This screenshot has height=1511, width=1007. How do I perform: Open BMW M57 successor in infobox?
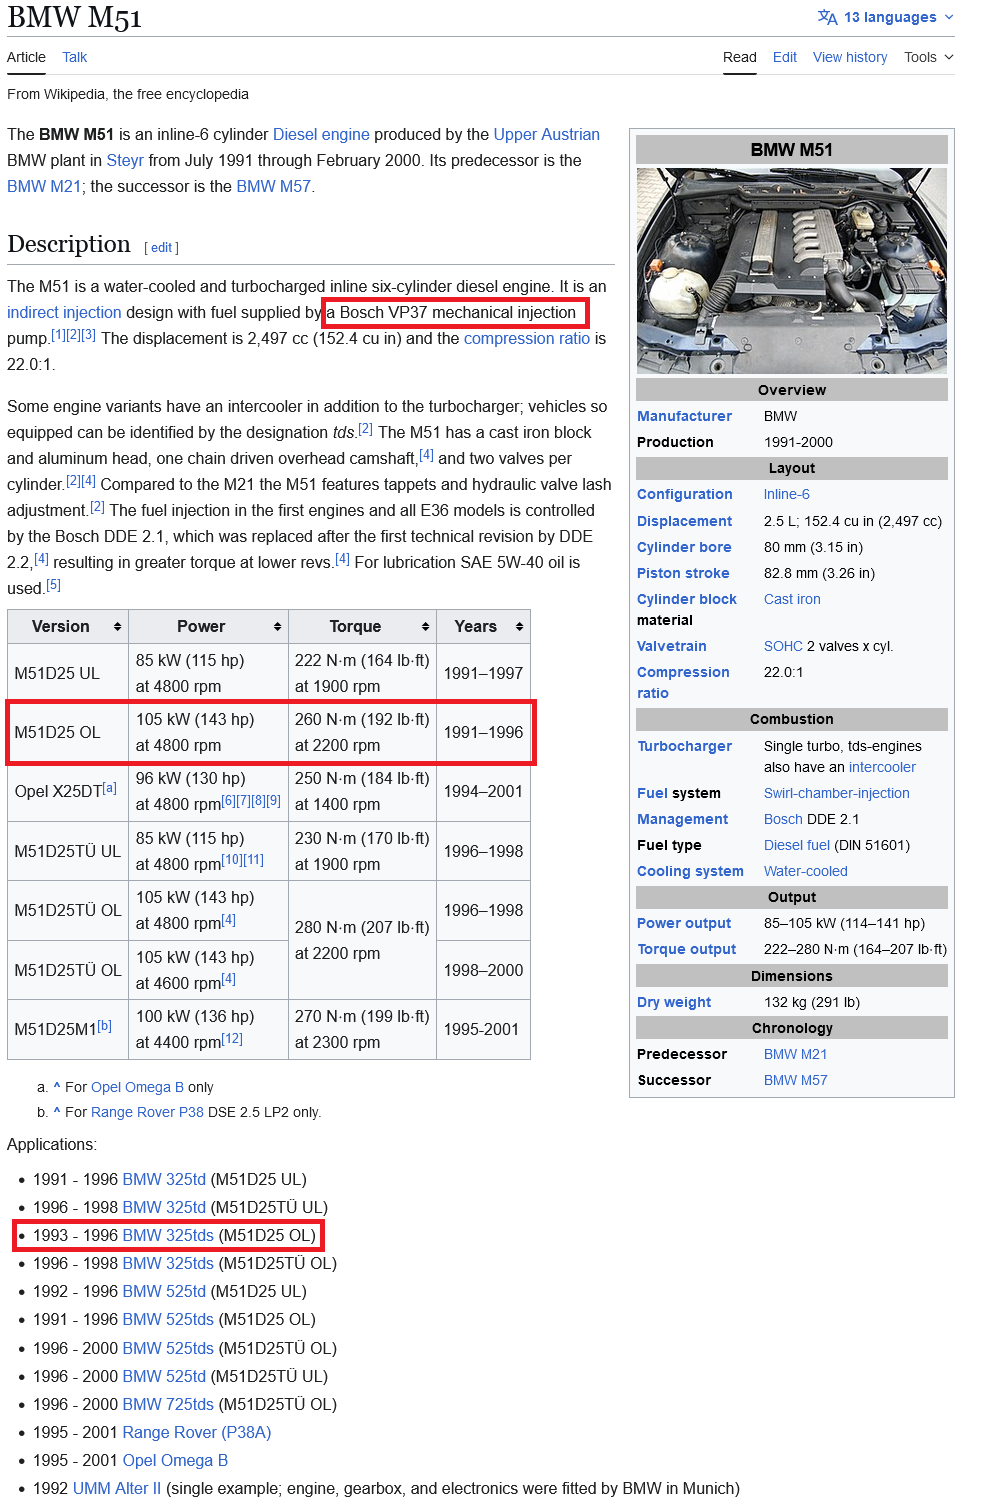tap(796, 1080)
